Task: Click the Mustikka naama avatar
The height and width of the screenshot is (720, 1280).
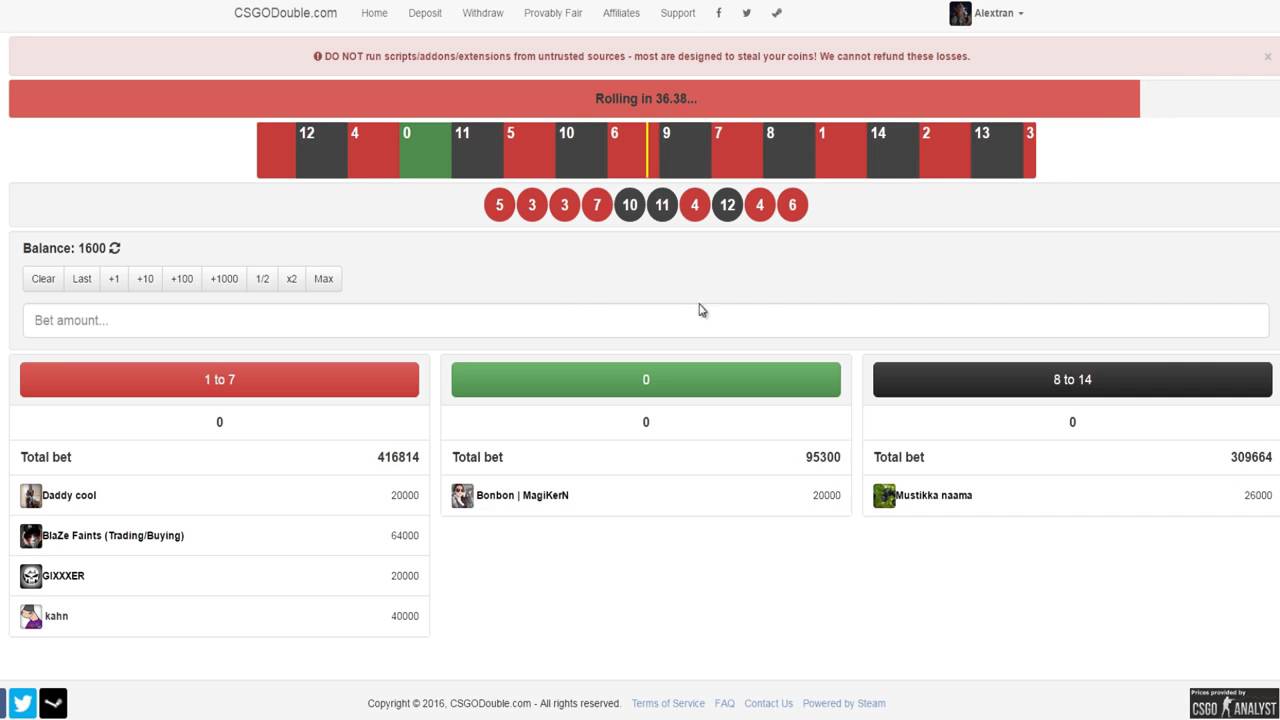Action: click(884, 495)
